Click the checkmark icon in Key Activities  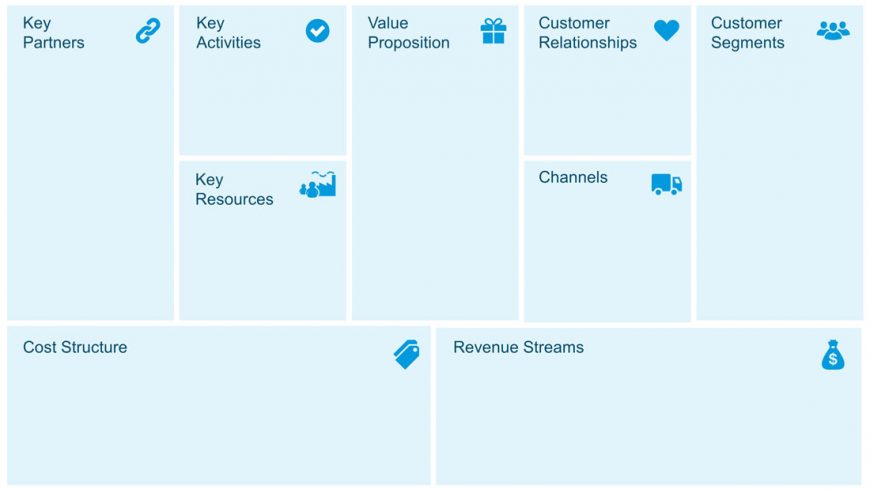[317, 31]
